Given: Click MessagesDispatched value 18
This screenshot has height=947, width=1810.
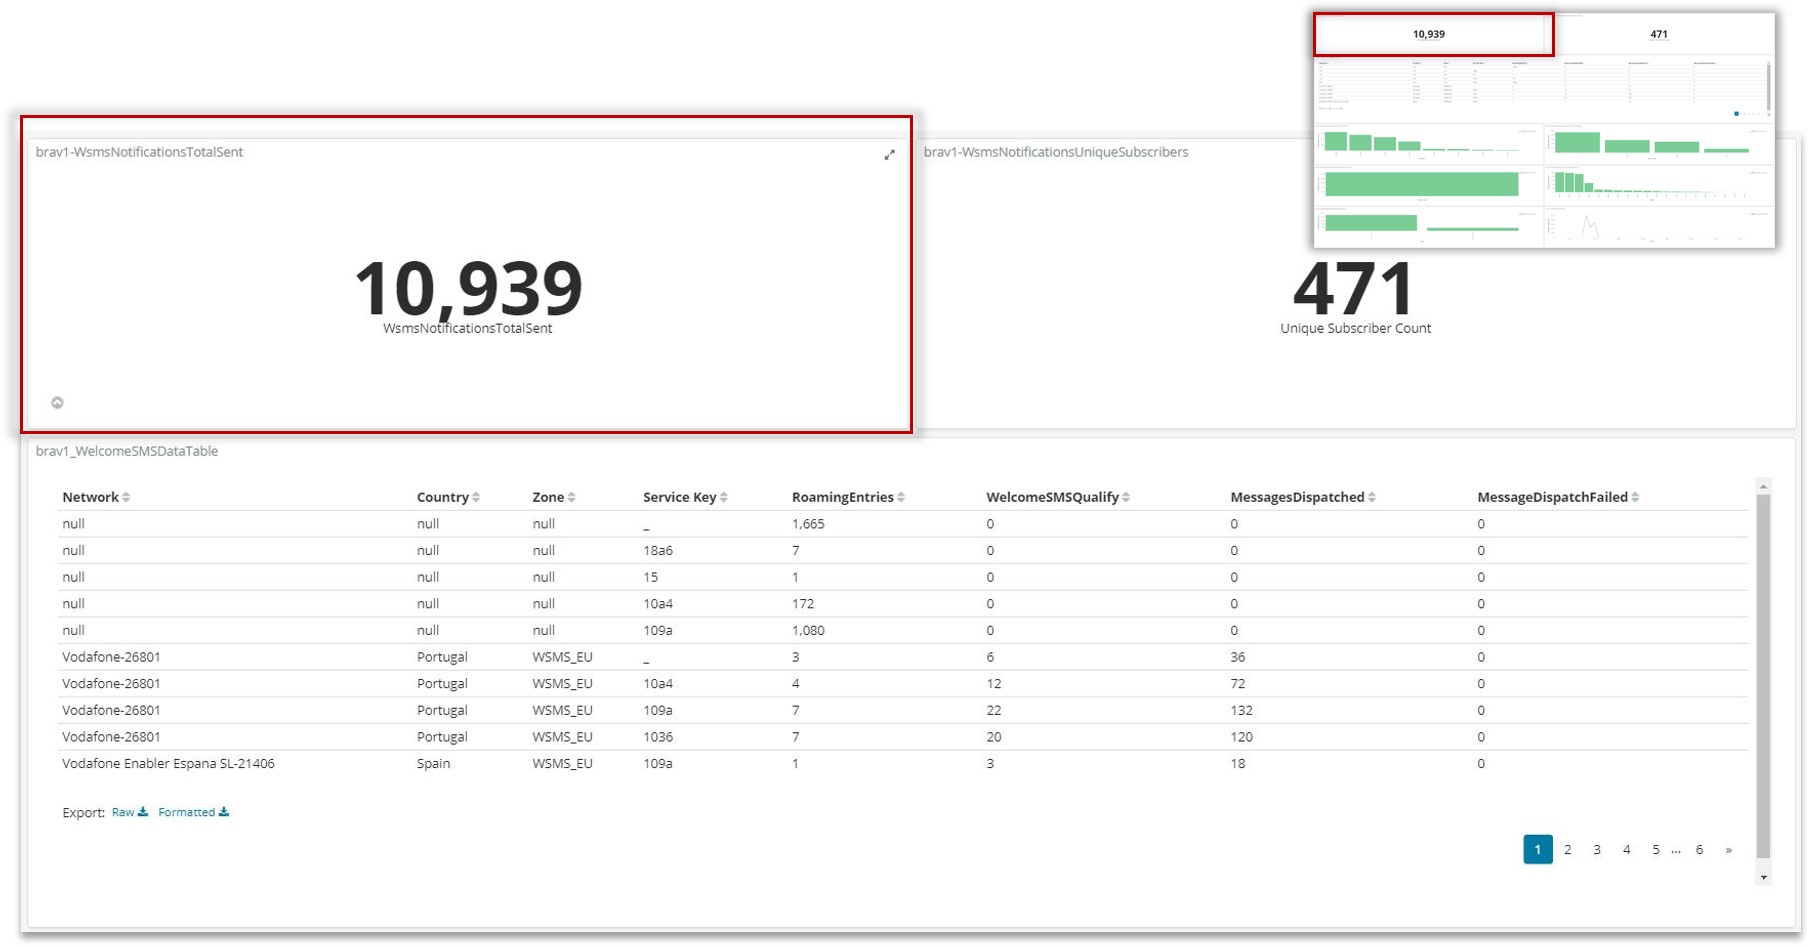Looking at the screenshot, I should 1238,763.
